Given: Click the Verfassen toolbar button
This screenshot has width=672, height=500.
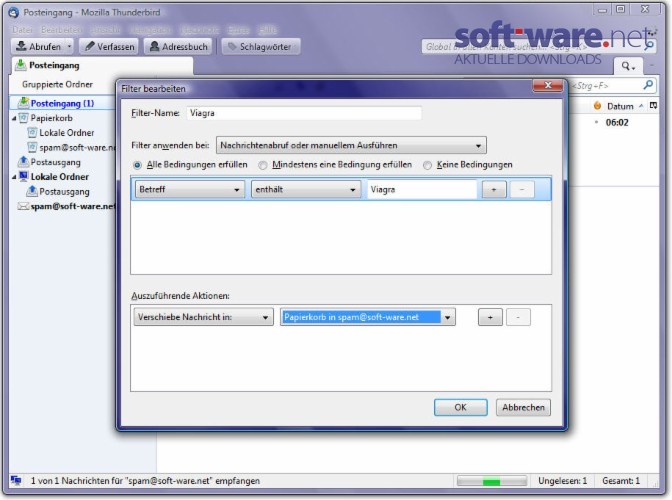Looking at the screenshot, I should coord(109,46).
